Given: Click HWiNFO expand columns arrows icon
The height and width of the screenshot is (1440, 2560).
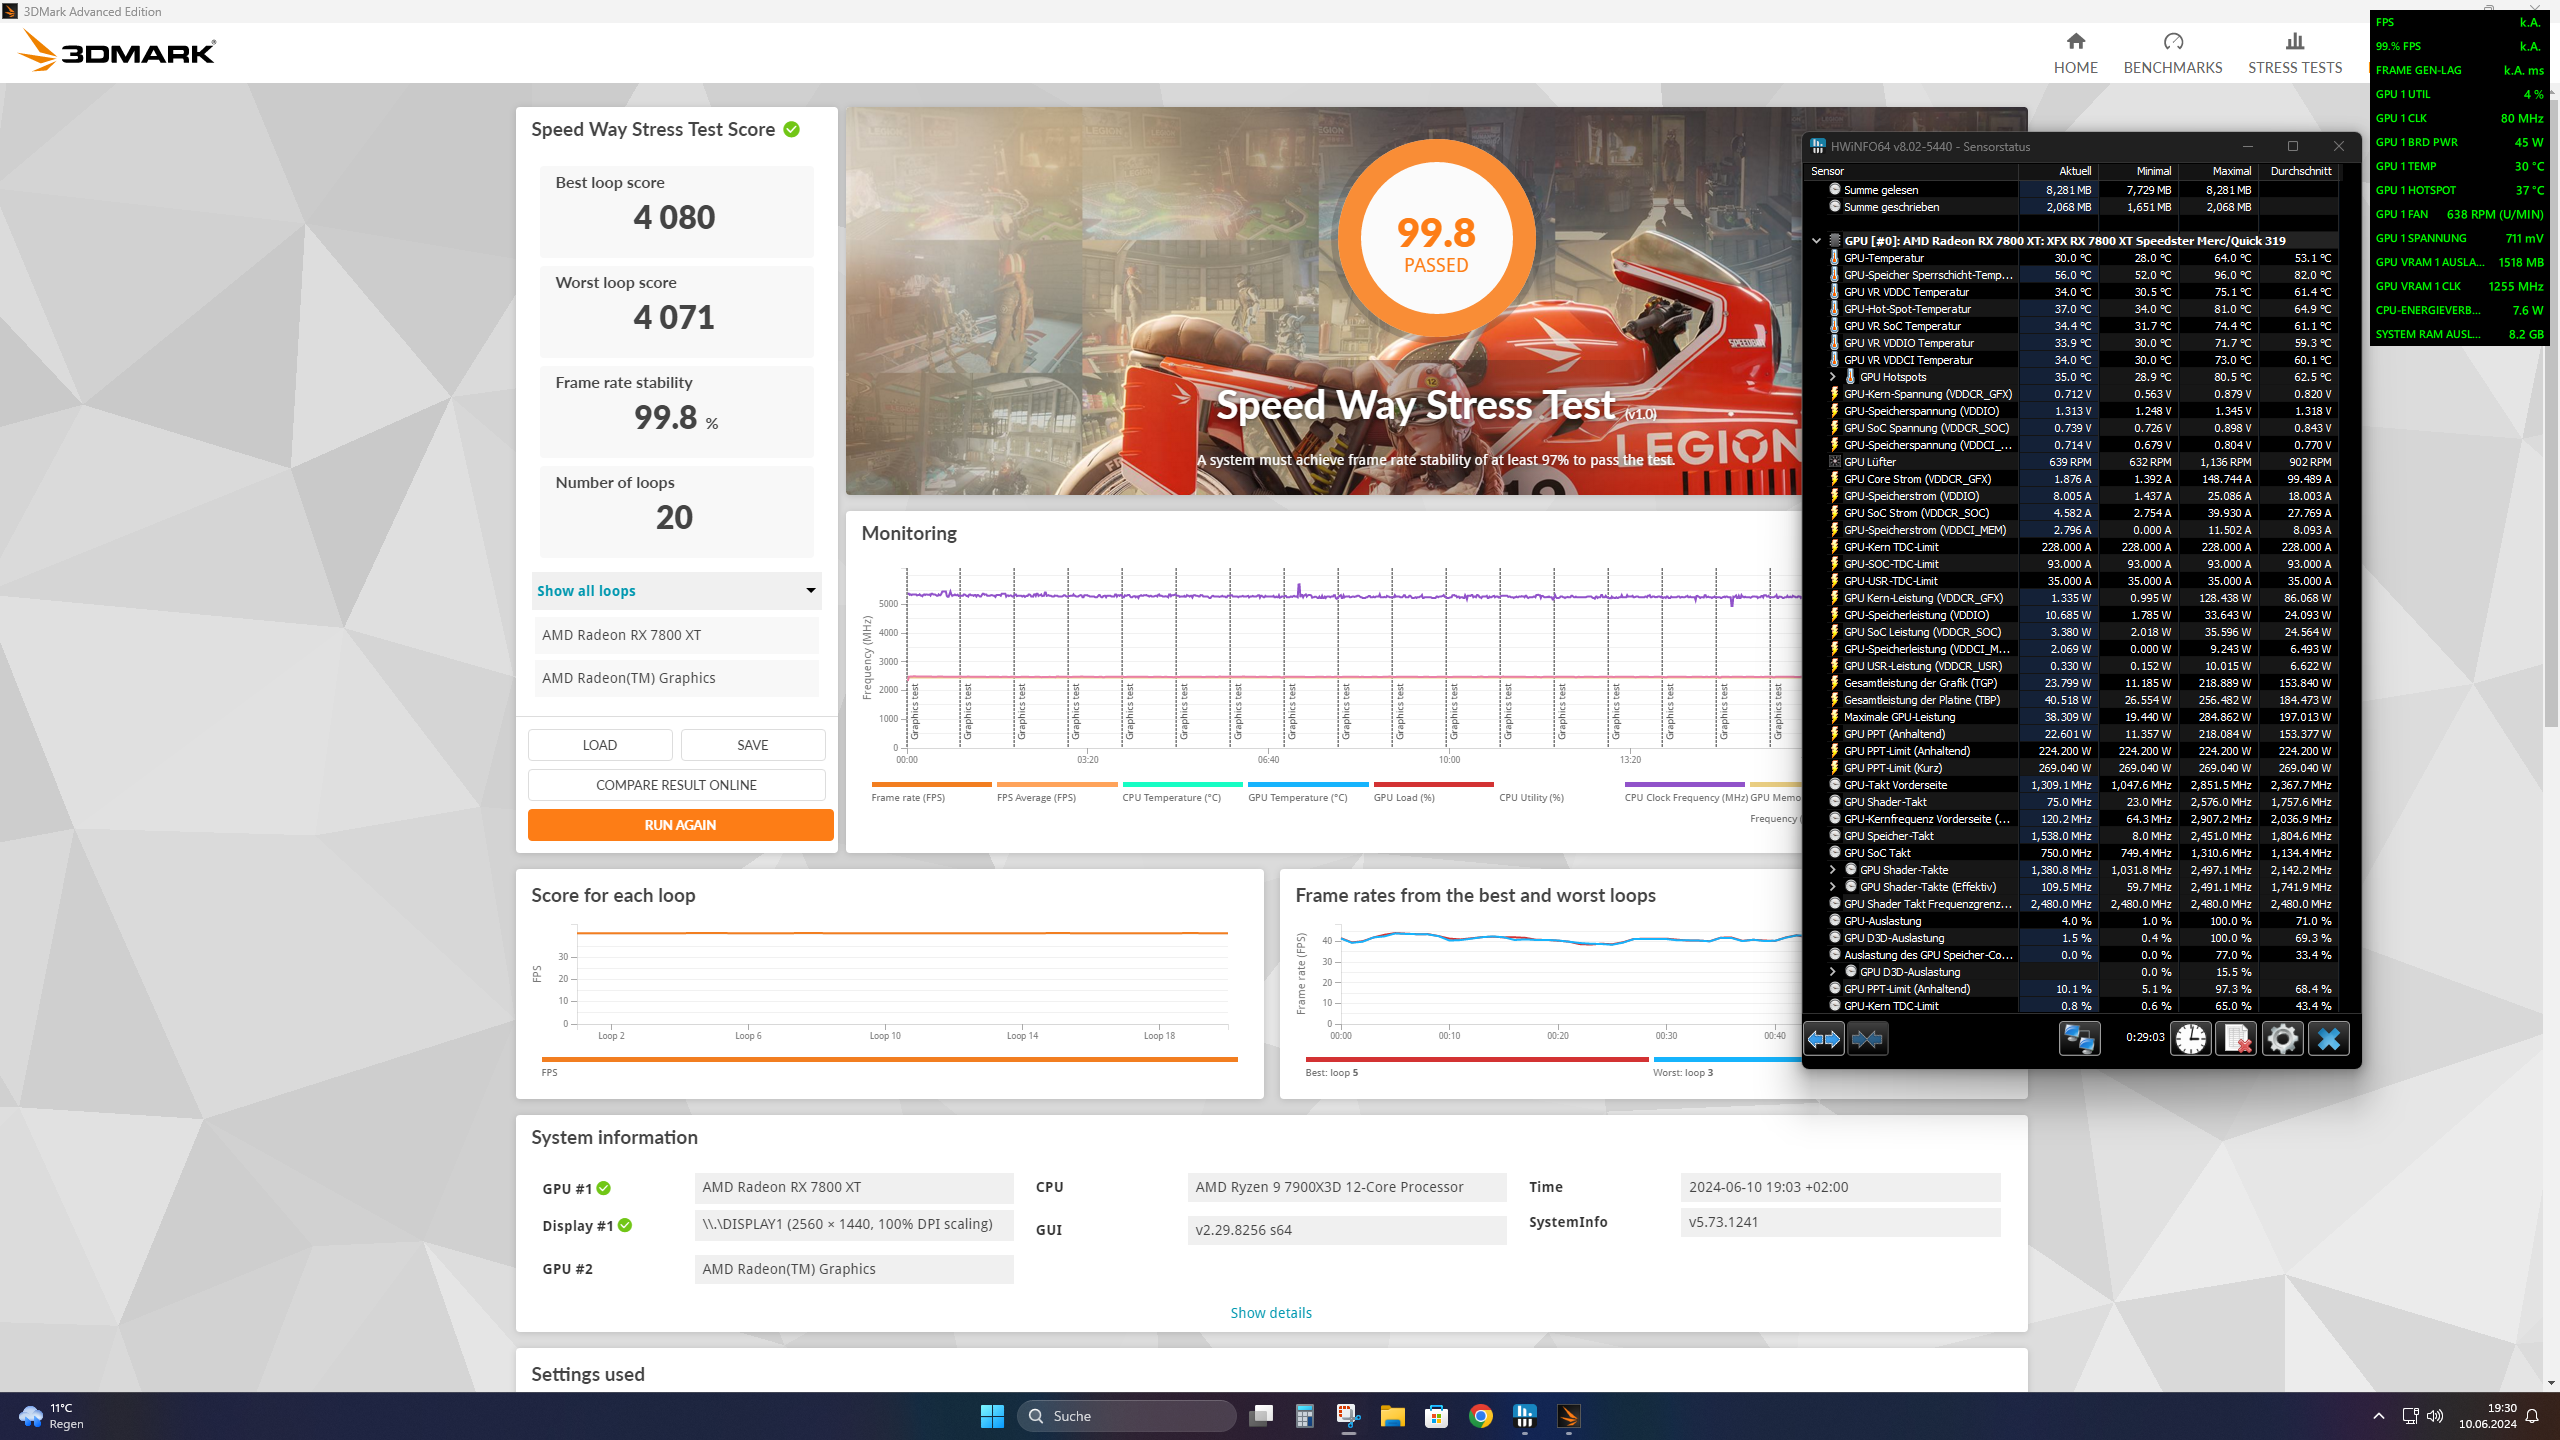Looking at the screenshot, I should [x=1823, y=1039].
